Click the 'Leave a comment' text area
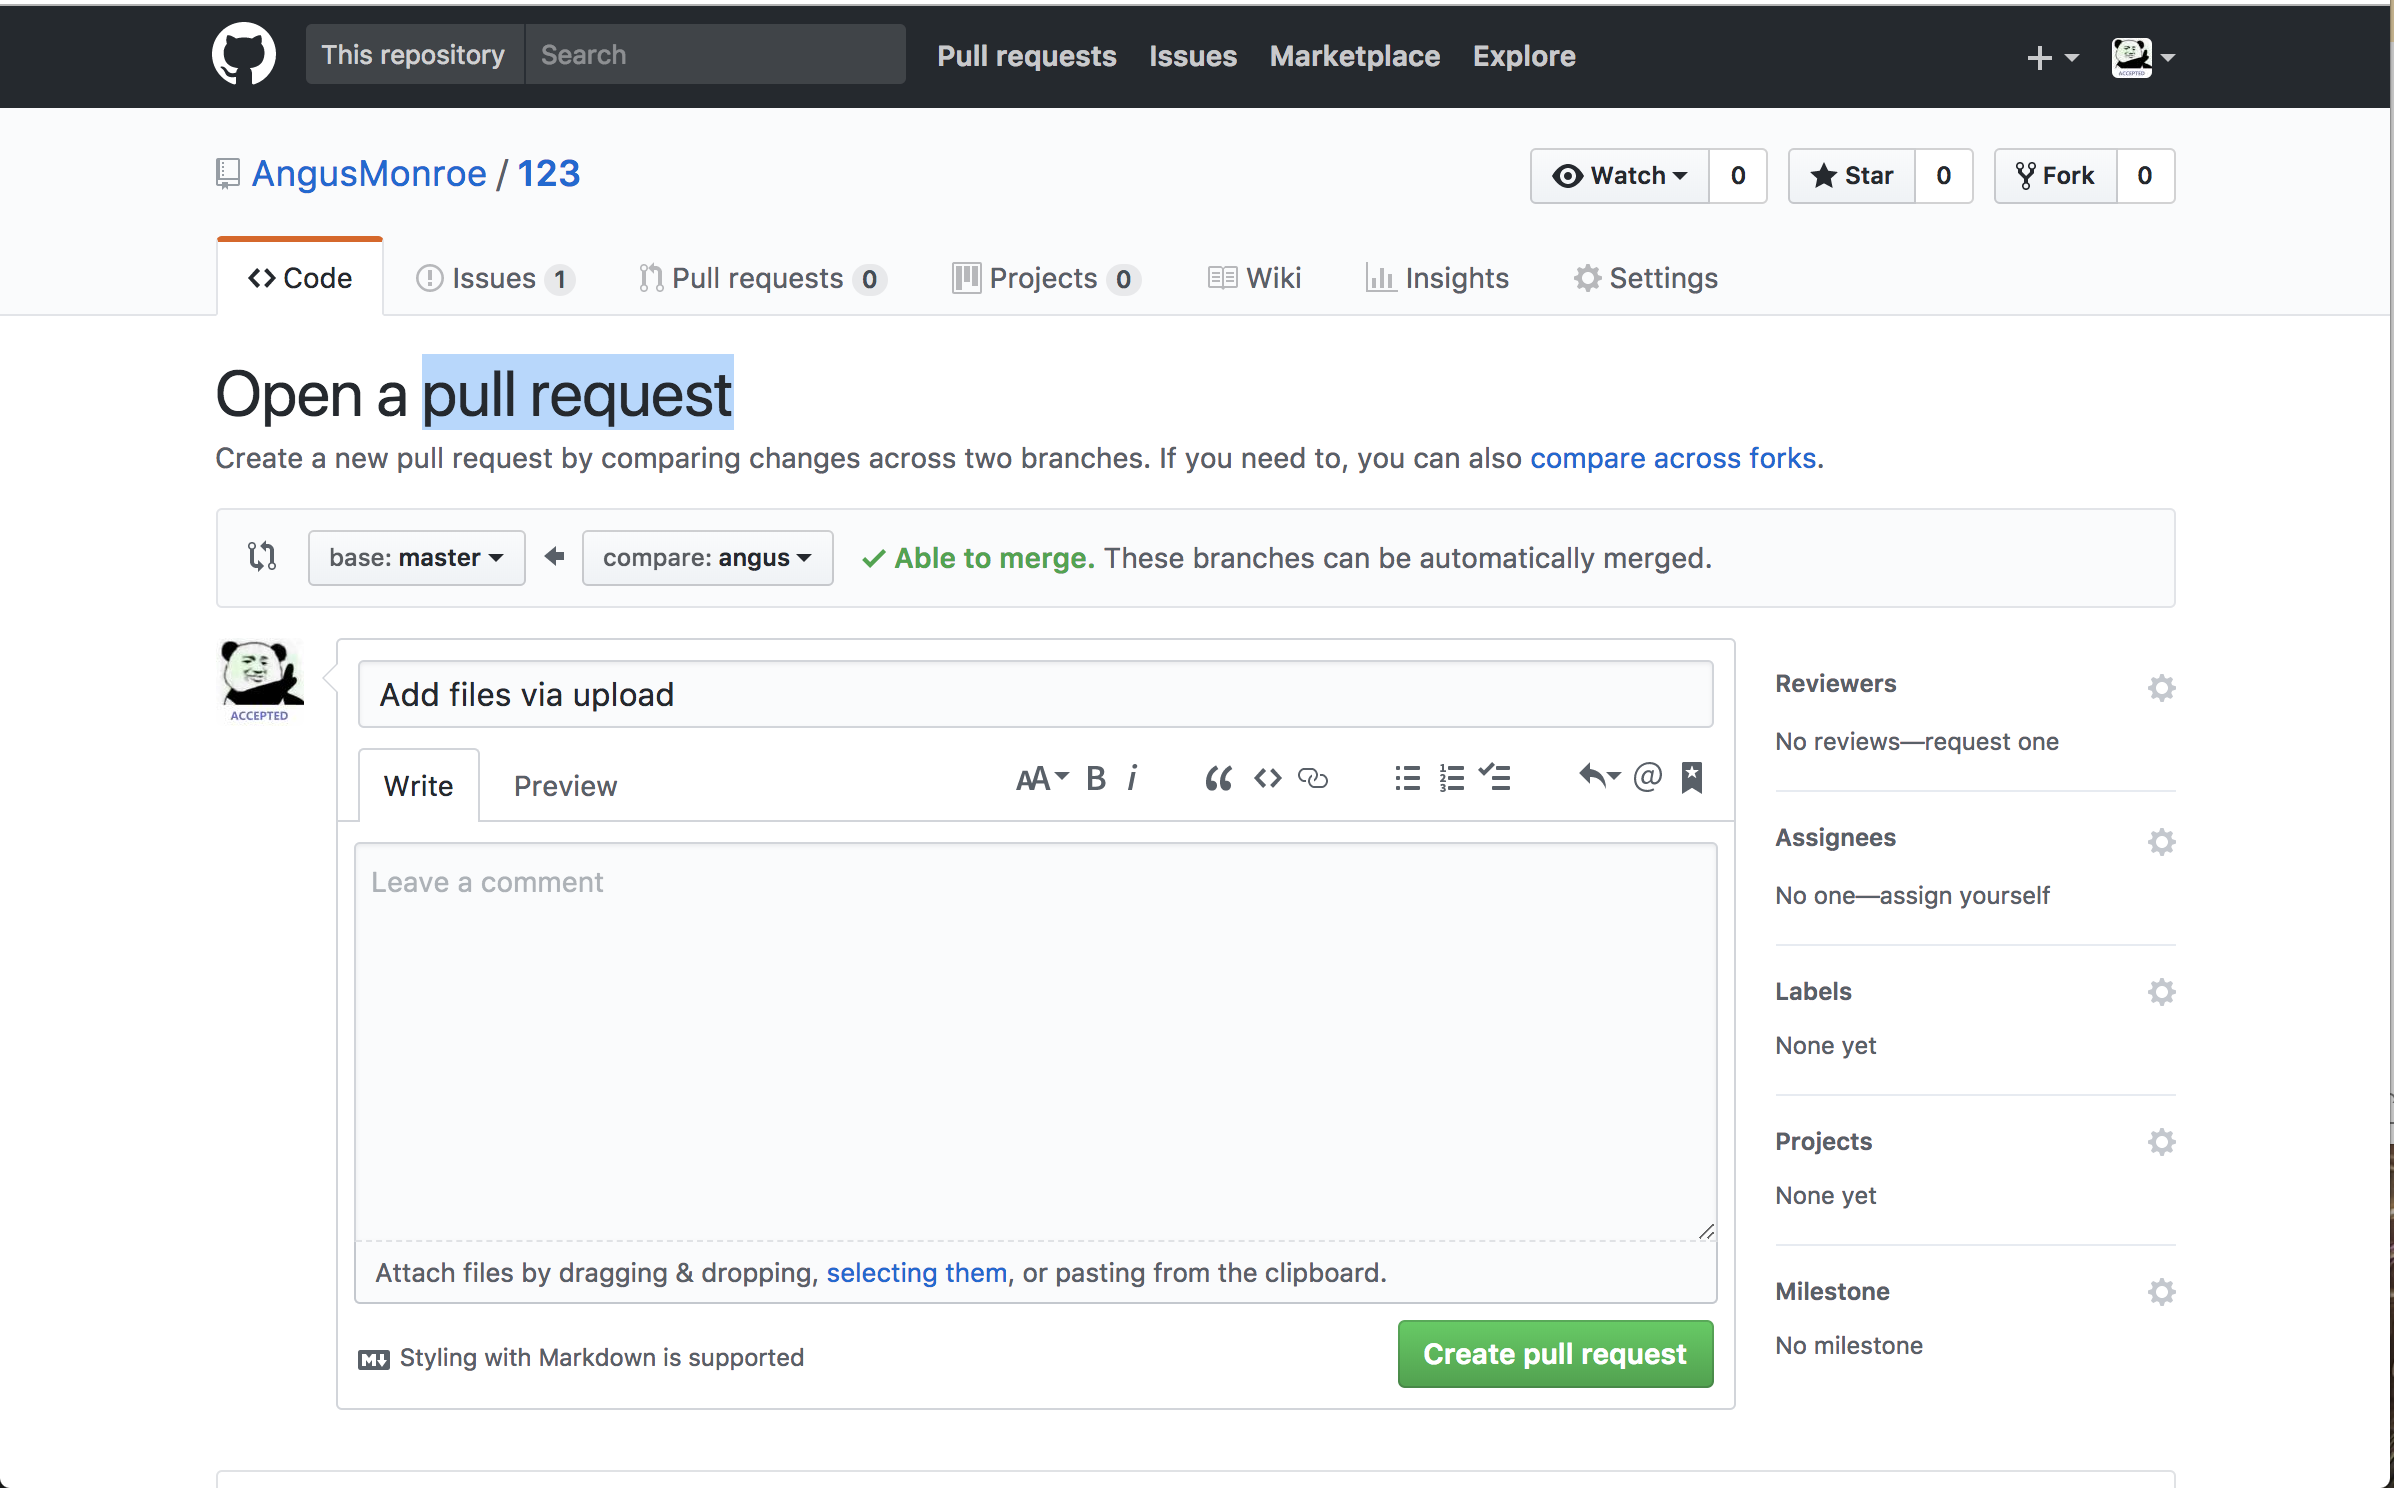Screen dimensions: 2394x1488 pos(1035,1042)
